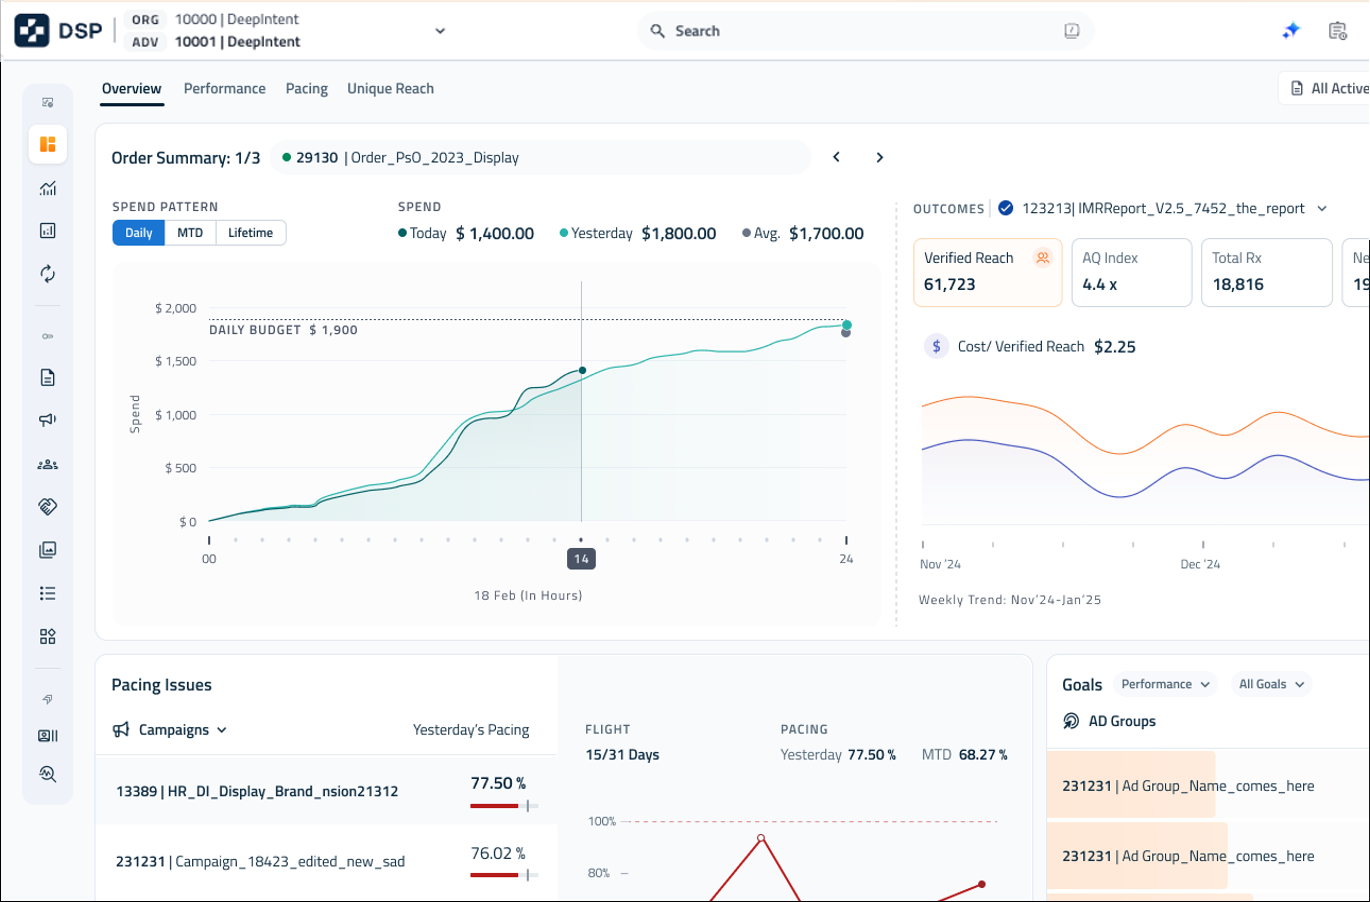The width and height of the screenshot is (1370, 902).
Task: Switch to the Overview tab
Action: (131, 89)
